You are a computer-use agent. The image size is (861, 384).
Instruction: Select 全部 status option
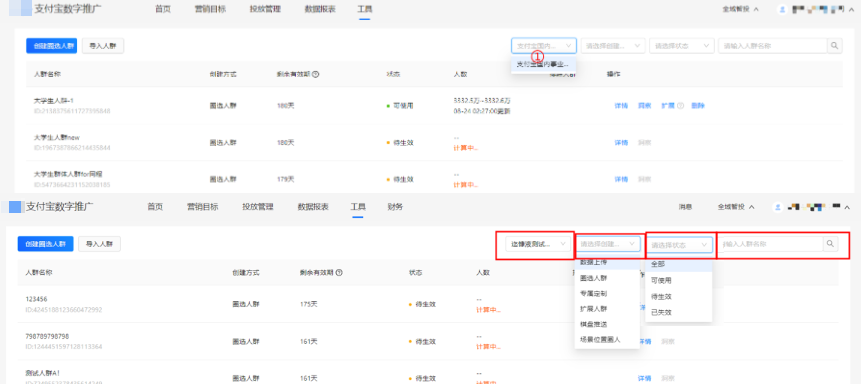pyautogui.click(x=679, y=264)
